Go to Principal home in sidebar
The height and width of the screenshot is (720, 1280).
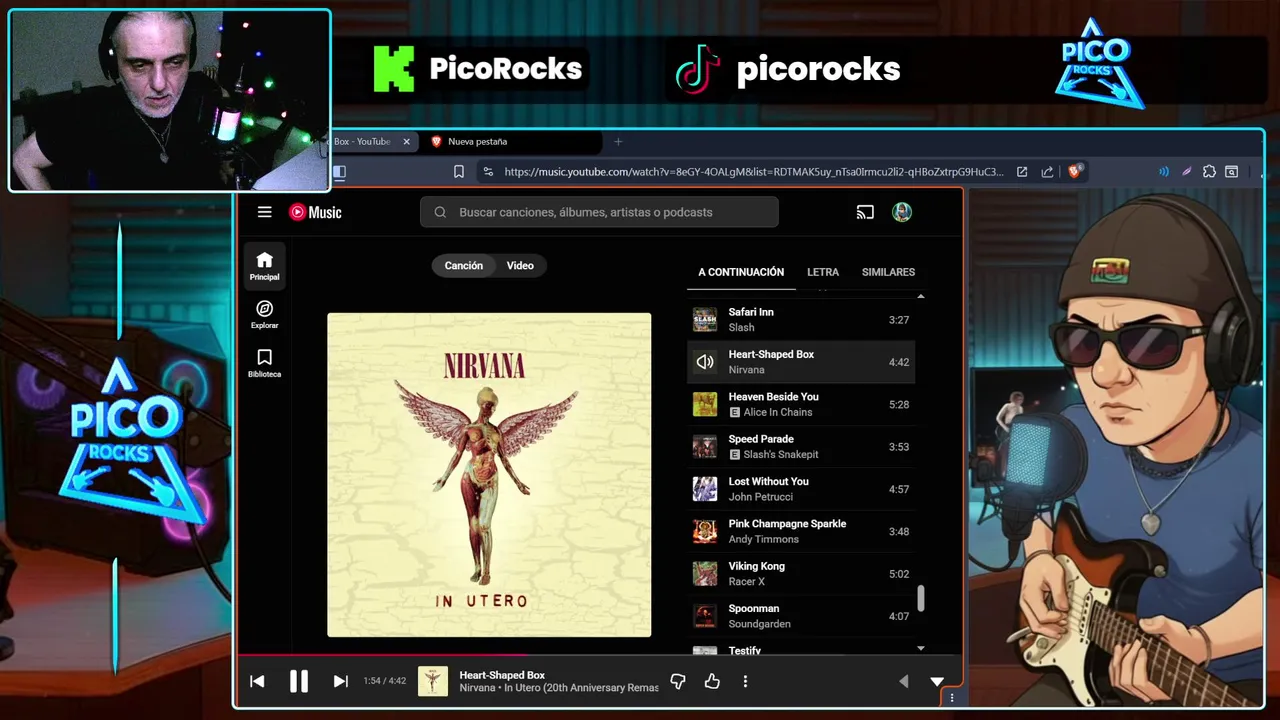pyautogui.click(x=264, y=267)
